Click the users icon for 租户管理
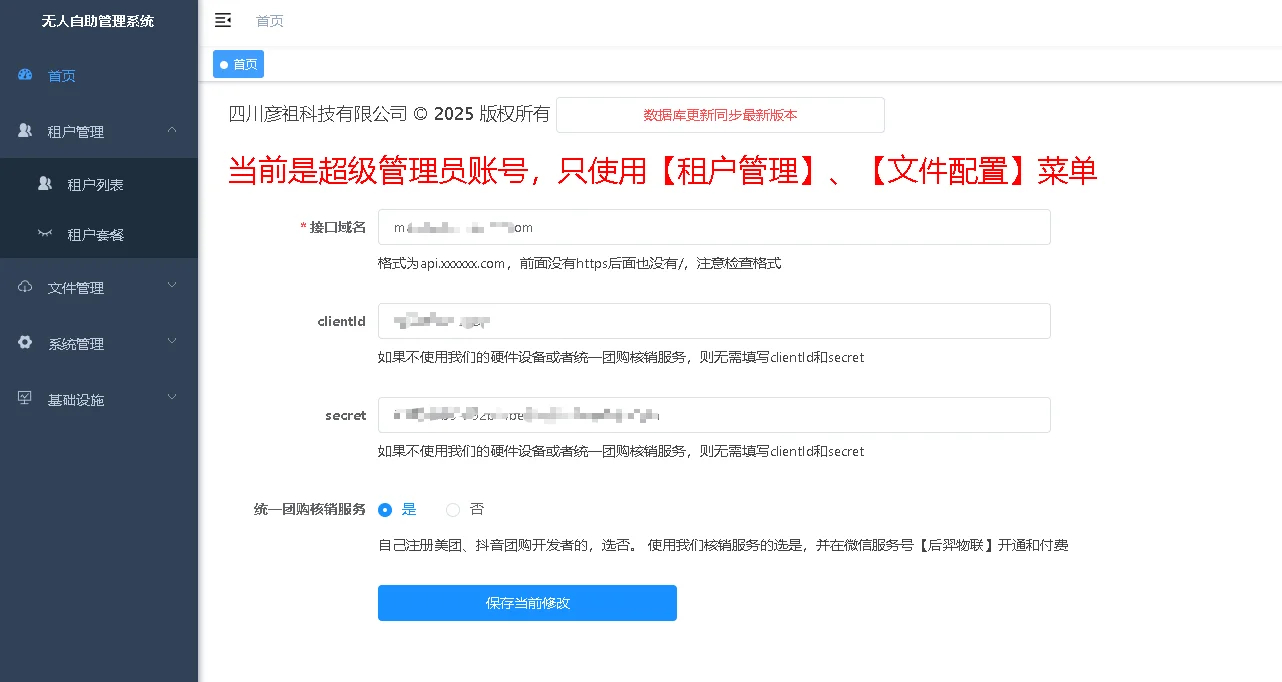The height and width of the screenshot is (682, 1282). 22,131
